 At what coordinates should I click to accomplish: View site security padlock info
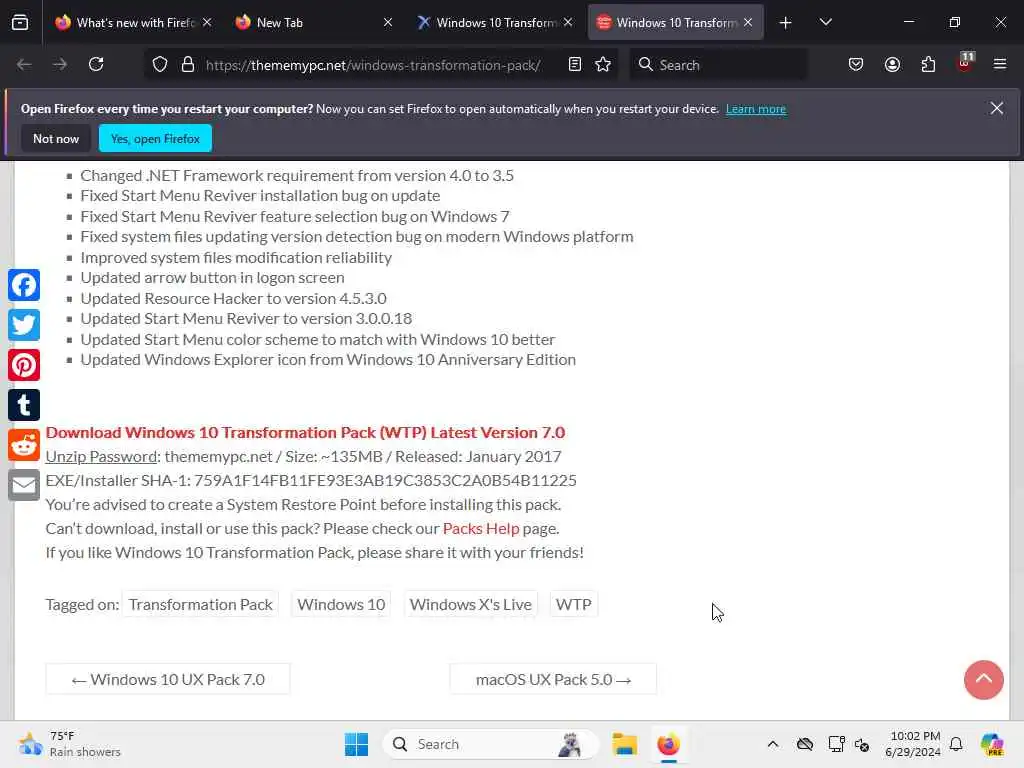pyautogui.click(x=188, y=65)
